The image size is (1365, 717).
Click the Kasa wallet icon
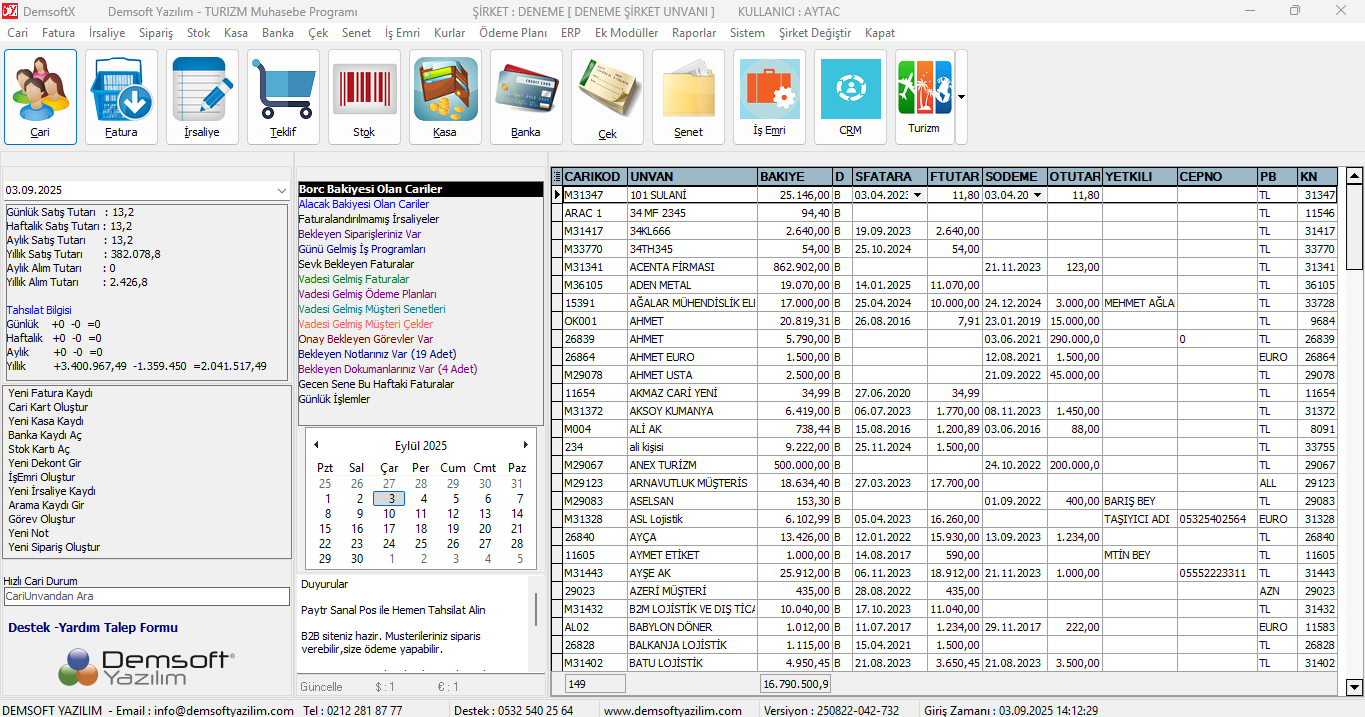tap(445, 96)
